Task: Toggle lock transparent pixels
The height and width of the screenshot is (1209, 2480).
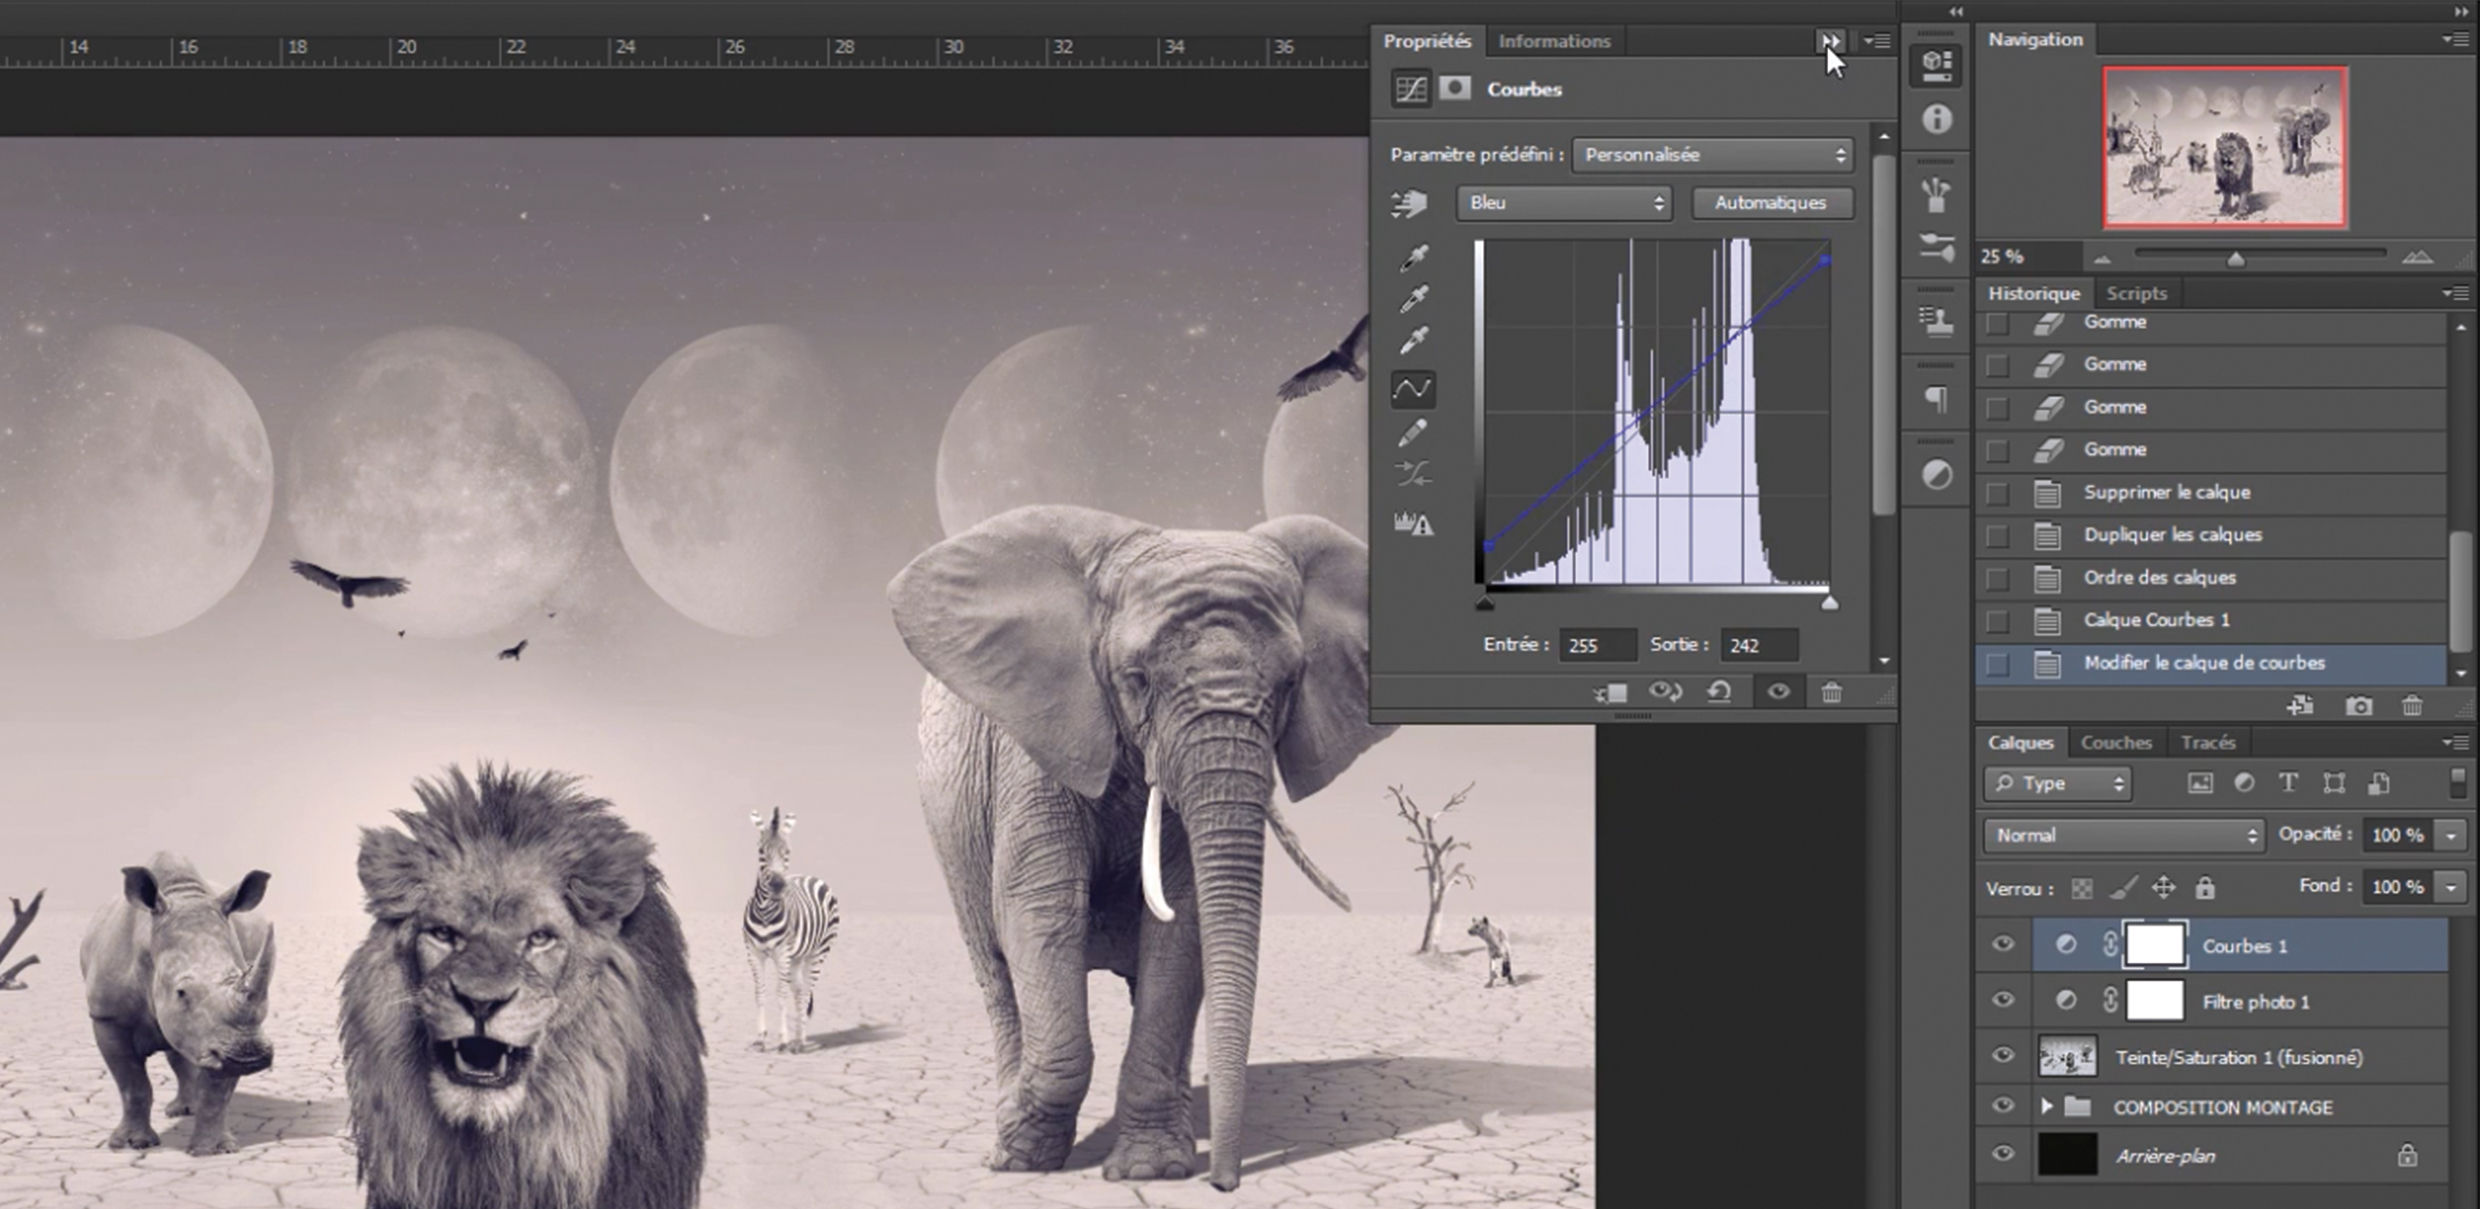Action: [2082, 888]
